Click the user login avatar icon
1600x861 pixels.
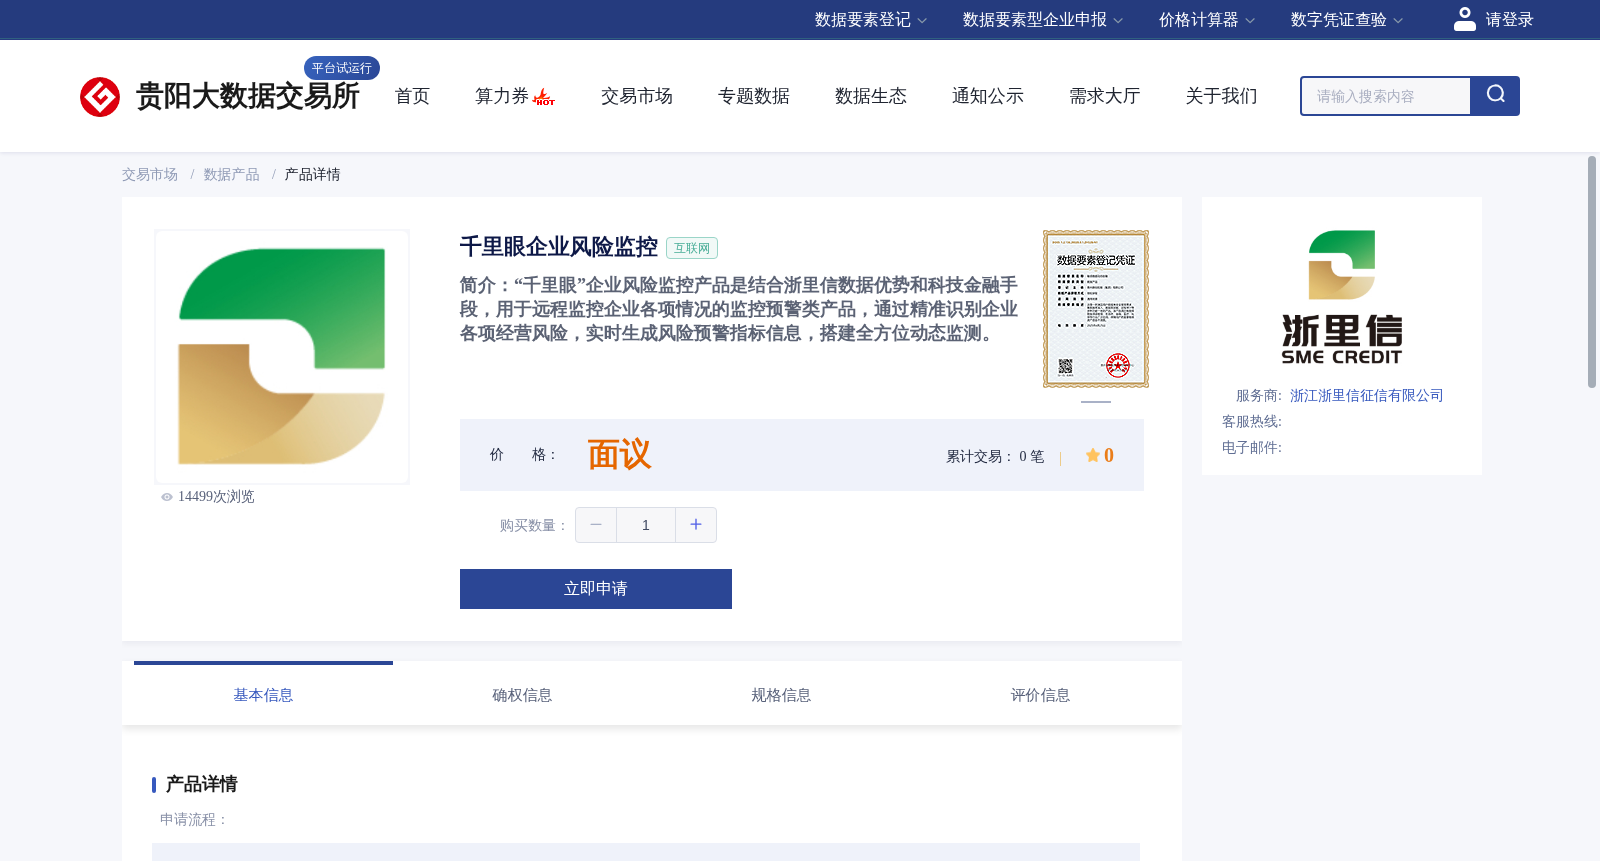pyautogui.click(x=1465, y=19)
